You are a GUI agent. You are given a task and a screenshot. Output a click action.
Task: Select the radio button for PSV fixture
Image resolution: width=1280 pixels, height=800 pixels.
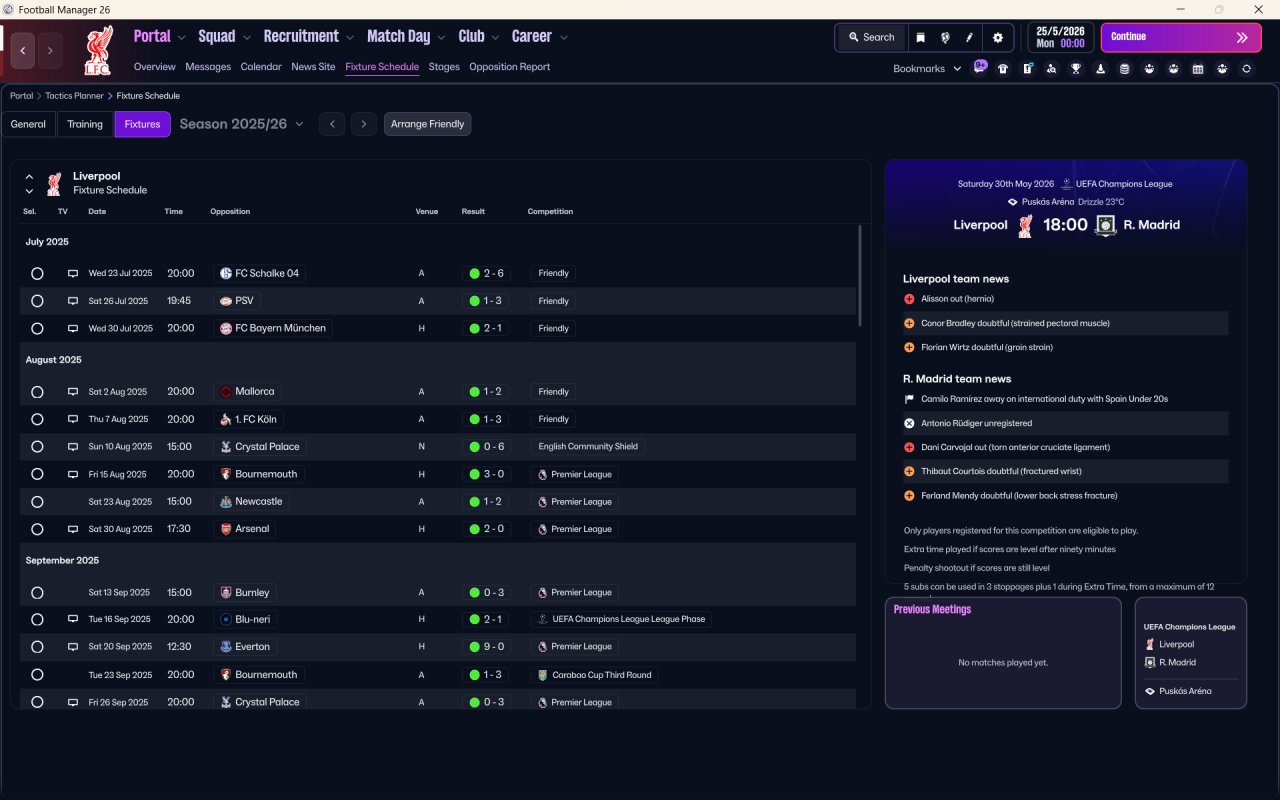[37, 301]
